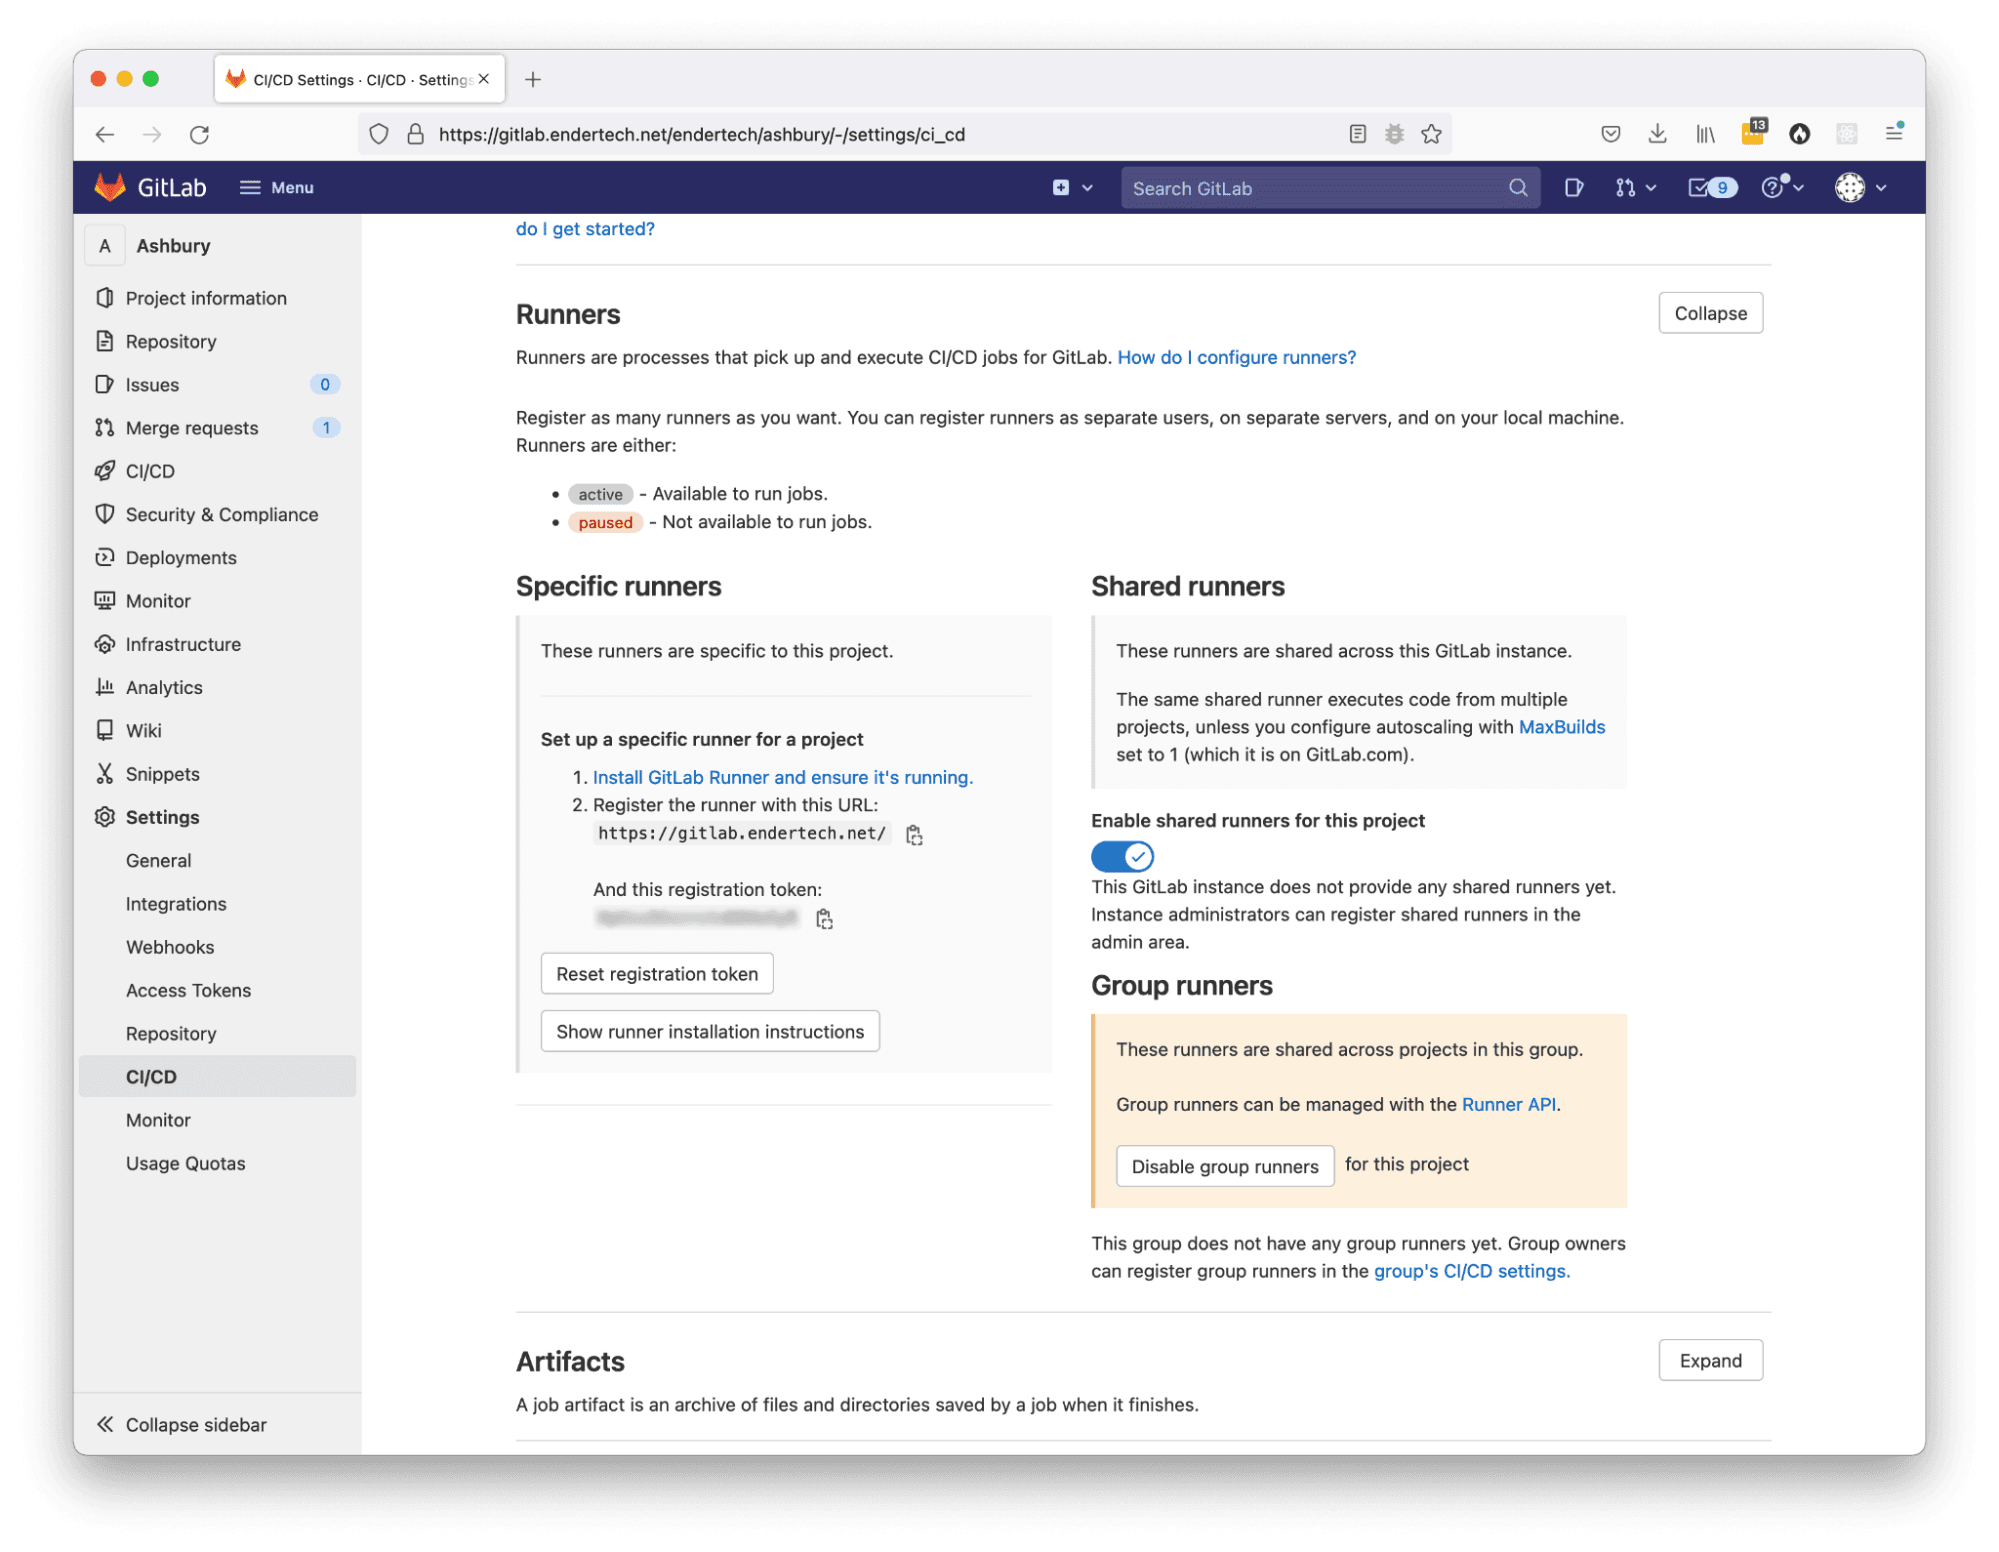The image size is (1999, 1552).
Task: Open the Issues icon in top navbar
Action: [x=1573, y=188]
